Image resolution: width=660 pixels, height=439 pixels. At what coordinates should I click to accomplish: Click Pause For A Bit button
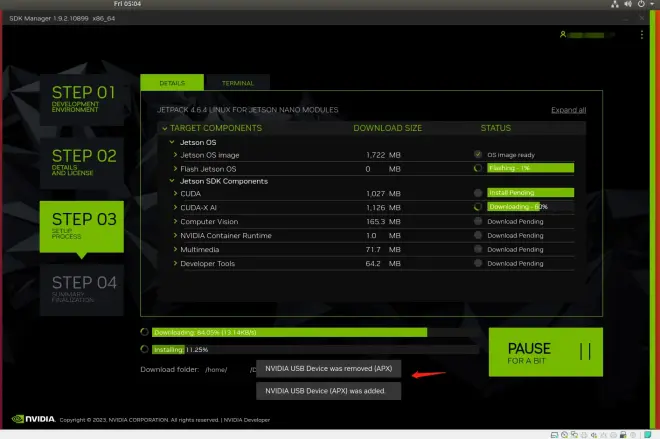pos(546,352)
